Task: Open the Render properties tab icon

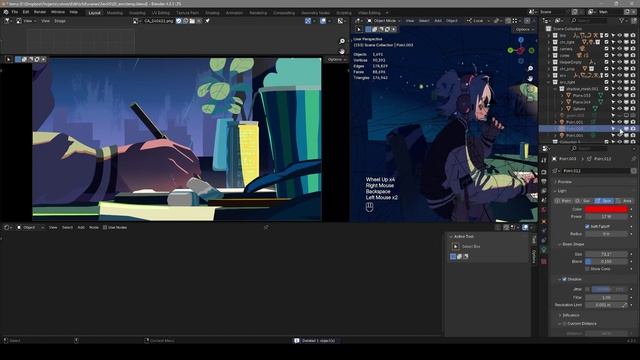Action: pos(544,171)
